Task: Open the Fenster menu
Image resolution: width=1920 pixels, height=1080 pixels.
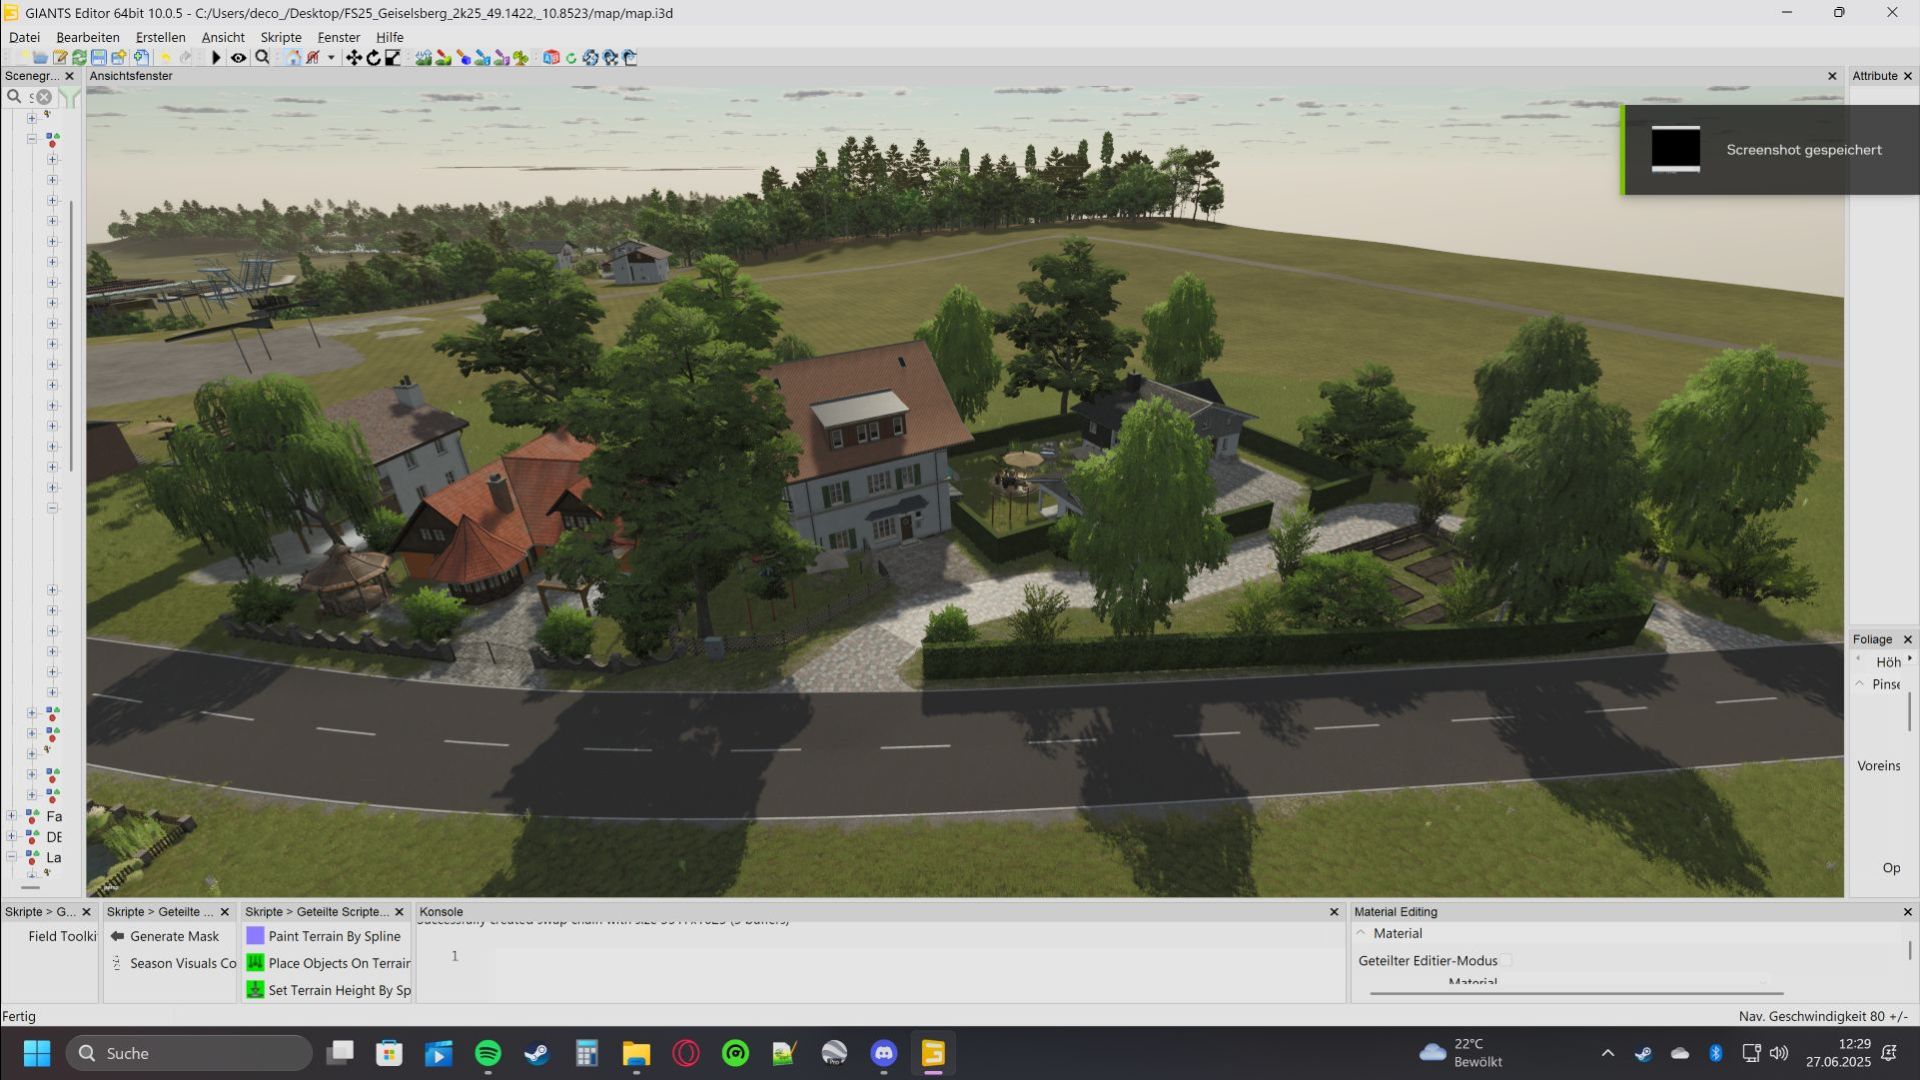Action: (x=339, y=37)
